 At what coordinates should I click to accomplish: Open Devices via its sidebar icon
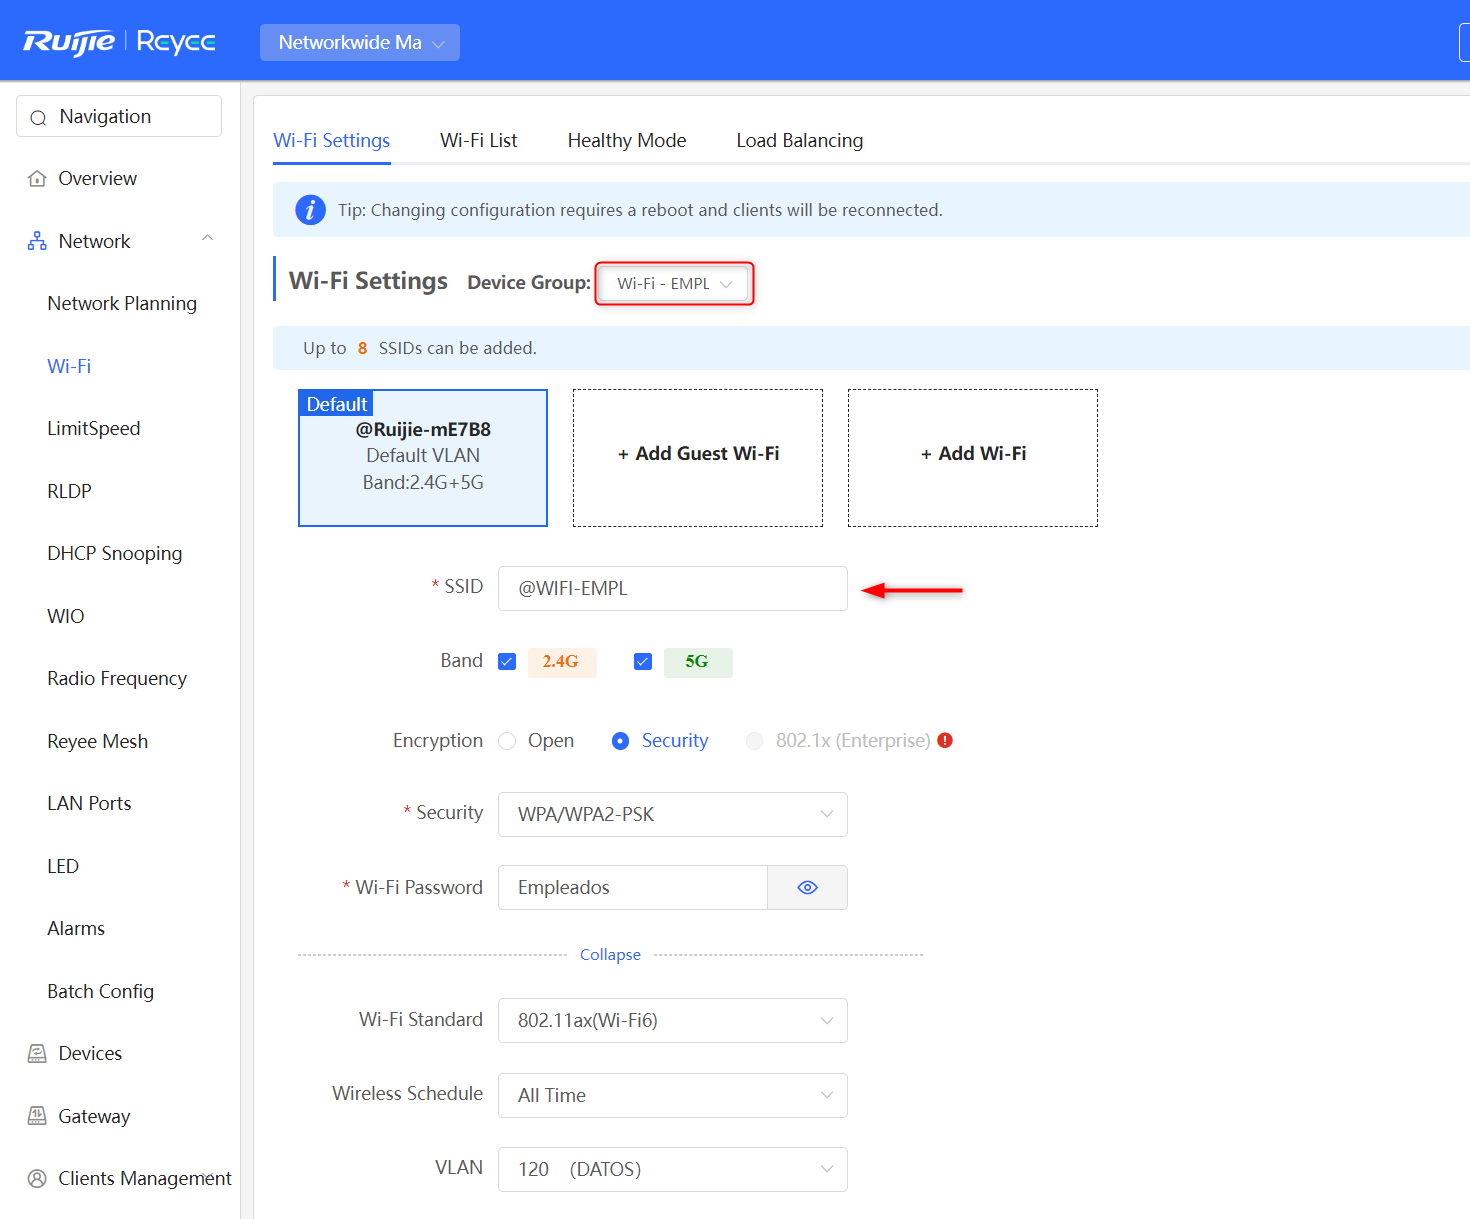[x=36, y=1052]
